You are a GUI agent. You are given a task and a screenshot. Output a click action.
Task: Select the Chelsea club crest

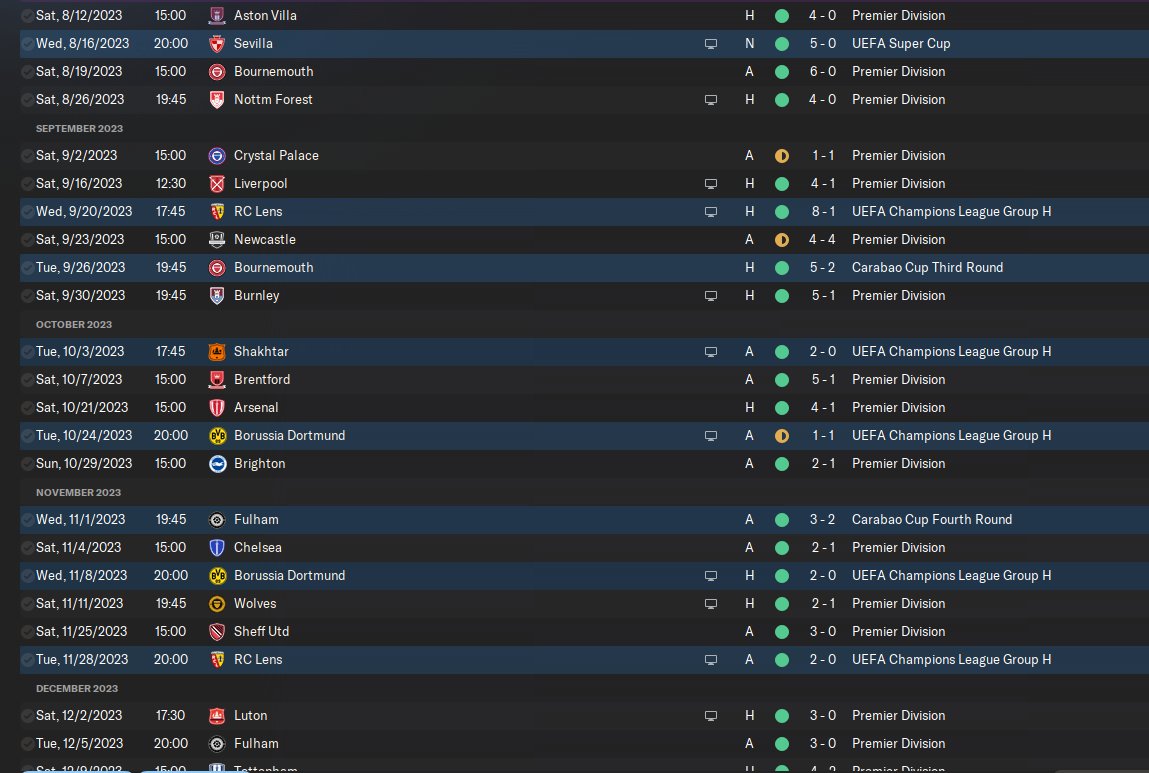coord(217,548)
